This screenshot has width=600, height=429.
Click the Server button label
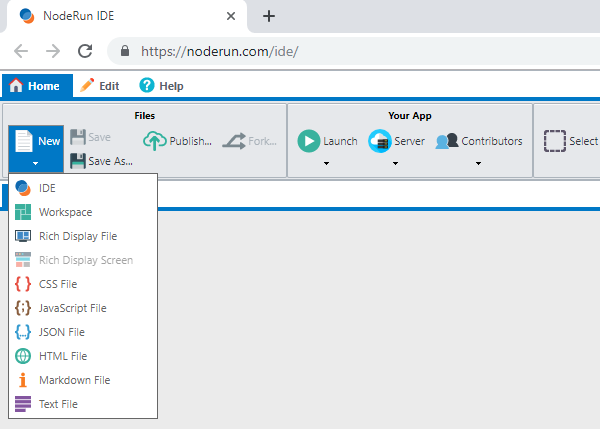tap(409, 141)
